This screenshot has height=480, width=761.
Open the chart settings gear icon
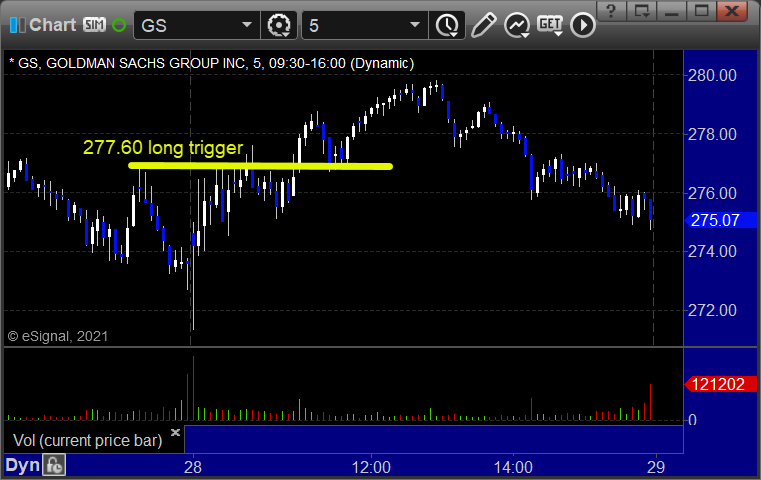coord(279,25)
